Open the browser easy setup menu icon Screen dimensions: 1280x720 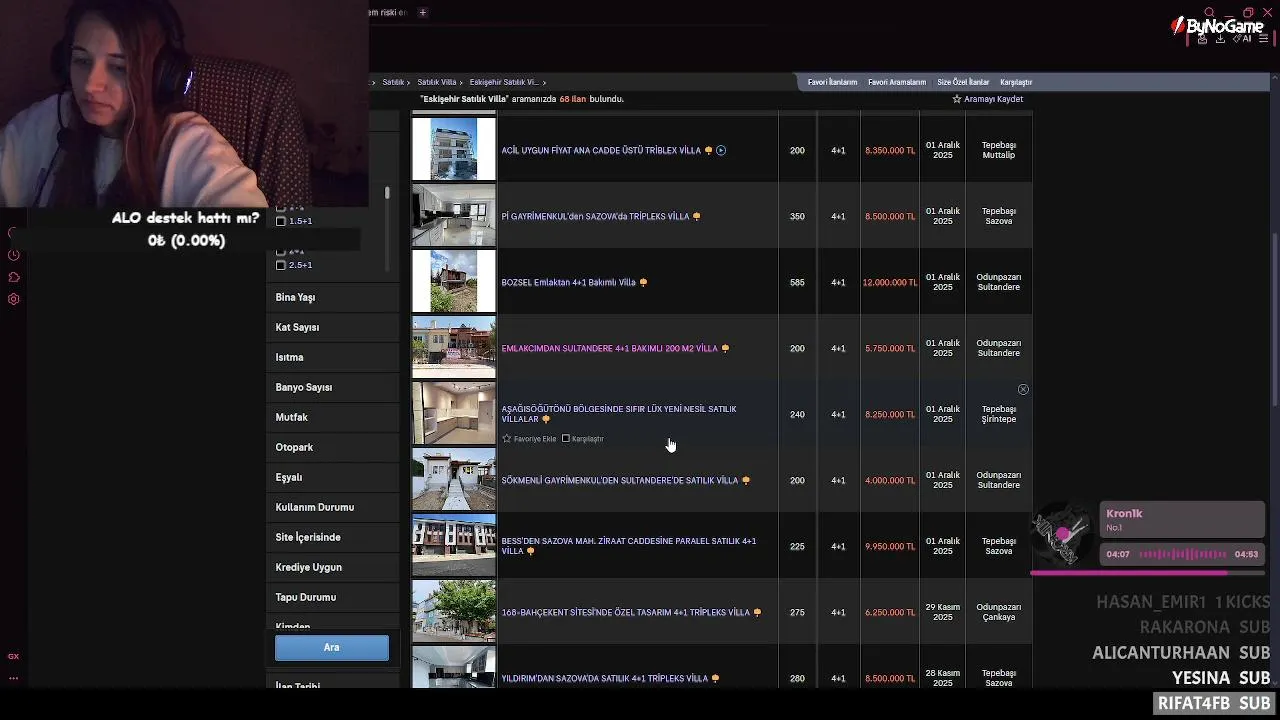click(1264, 39)
